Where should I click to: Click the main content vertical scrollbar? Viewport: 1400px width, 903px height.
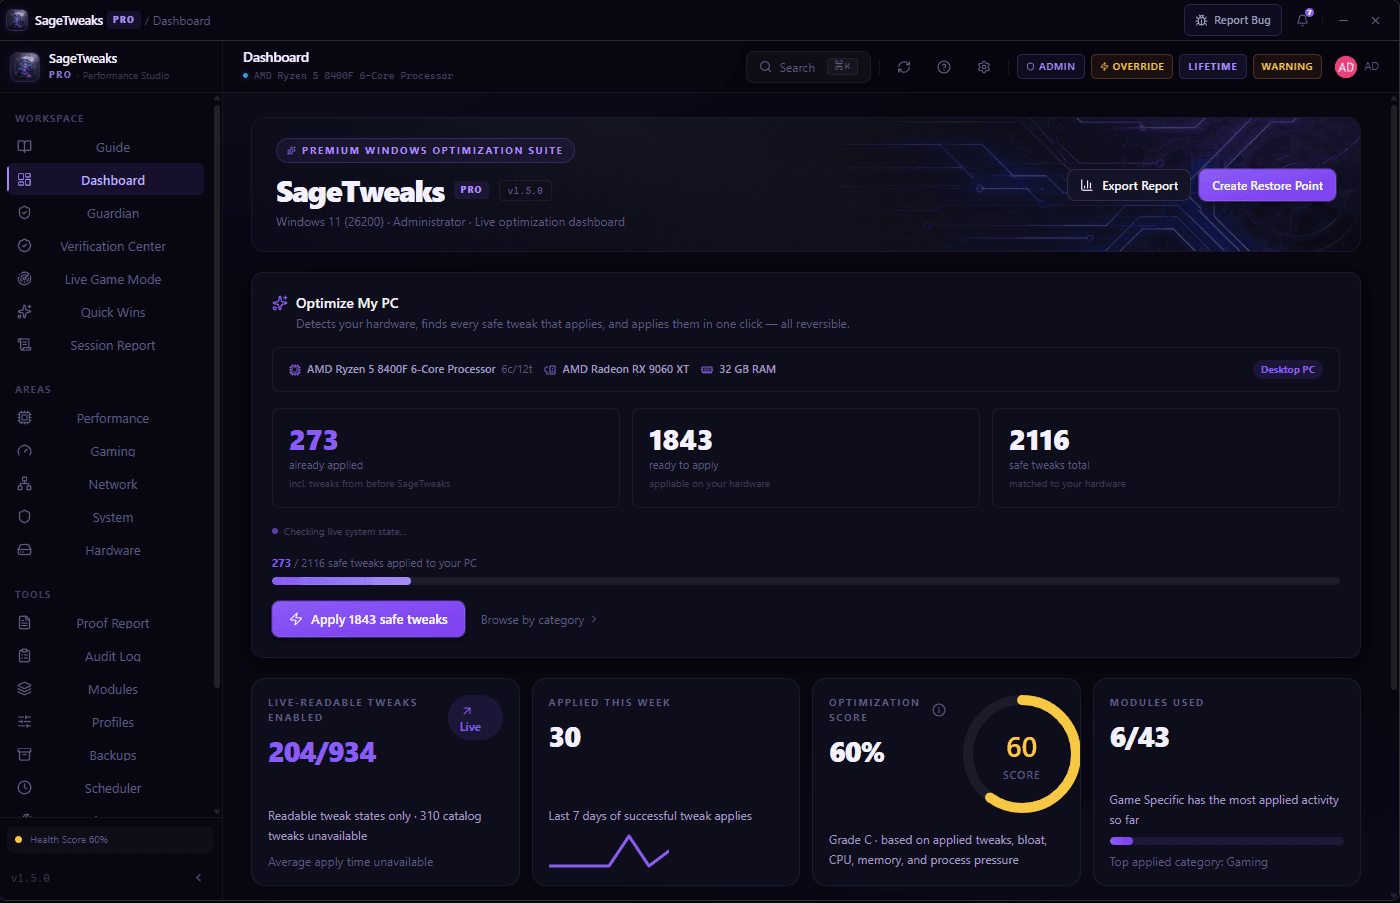[1394, 395]
